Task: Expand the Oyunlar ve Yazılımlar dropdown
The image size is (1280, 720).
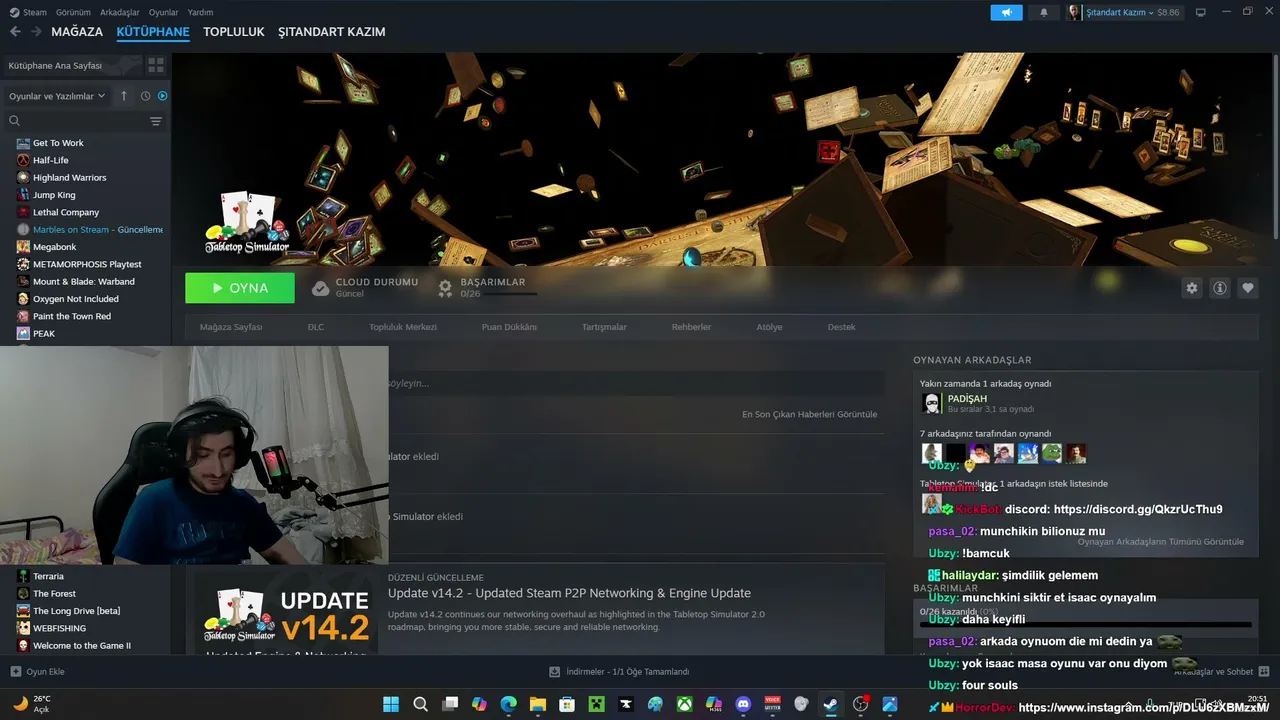Action: click(x=57, y=96)
